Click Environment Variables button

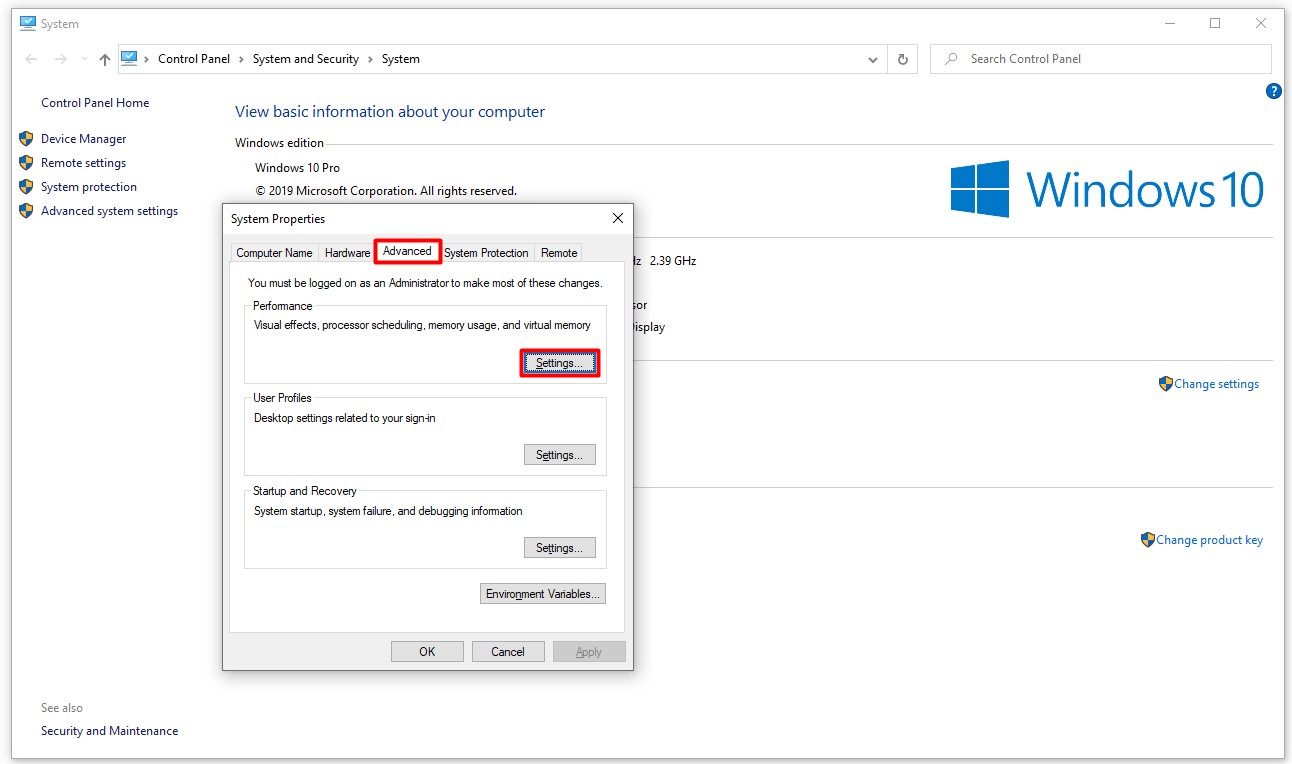coord(543,594)
